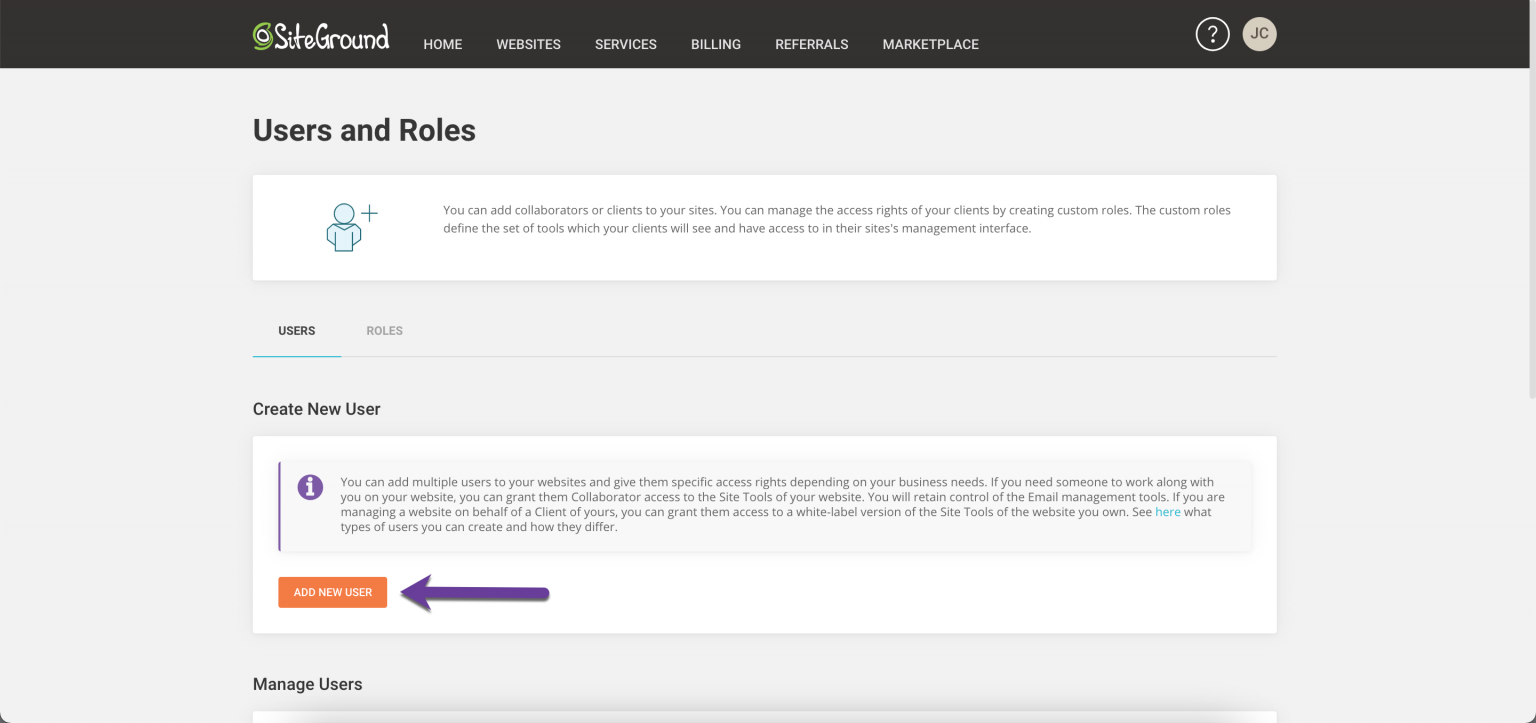Open the MARKETPLACE menu item

pos(930,44)
